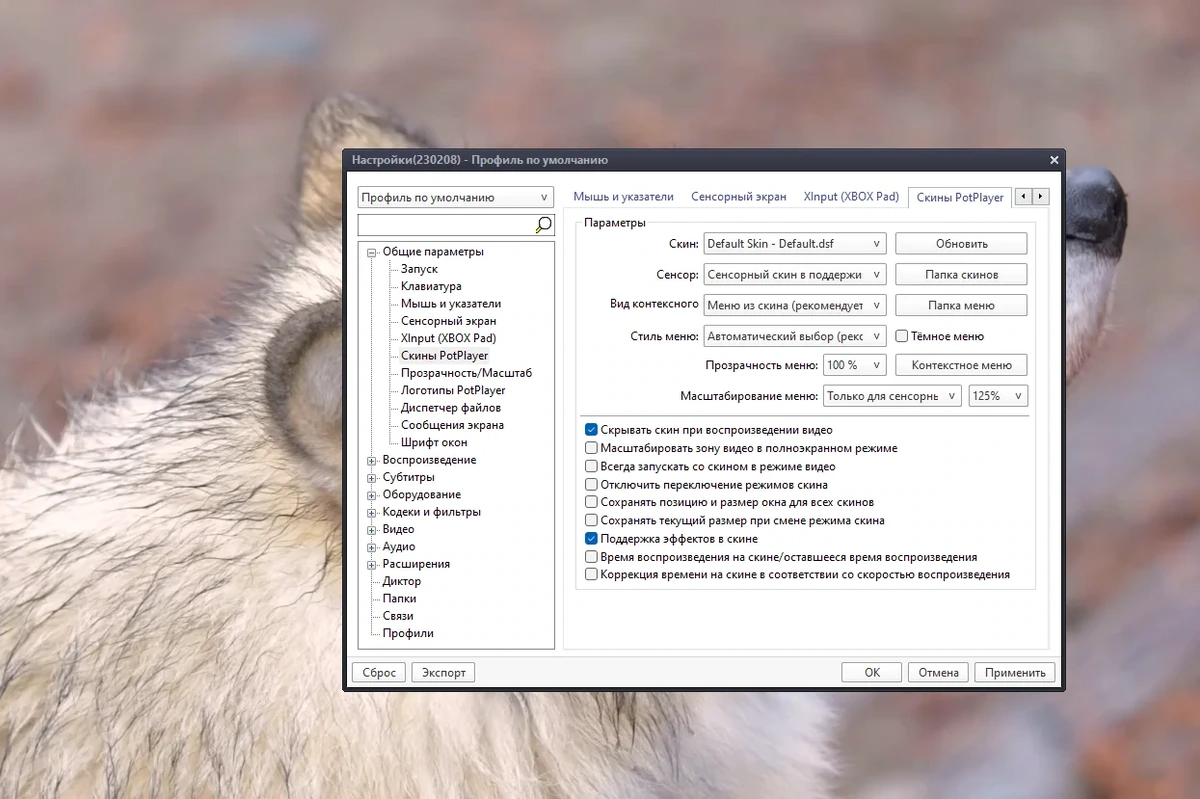Switch to the Сенсорный экран tab
This screenshot has width=1200, height=799.
click(739, 197)
